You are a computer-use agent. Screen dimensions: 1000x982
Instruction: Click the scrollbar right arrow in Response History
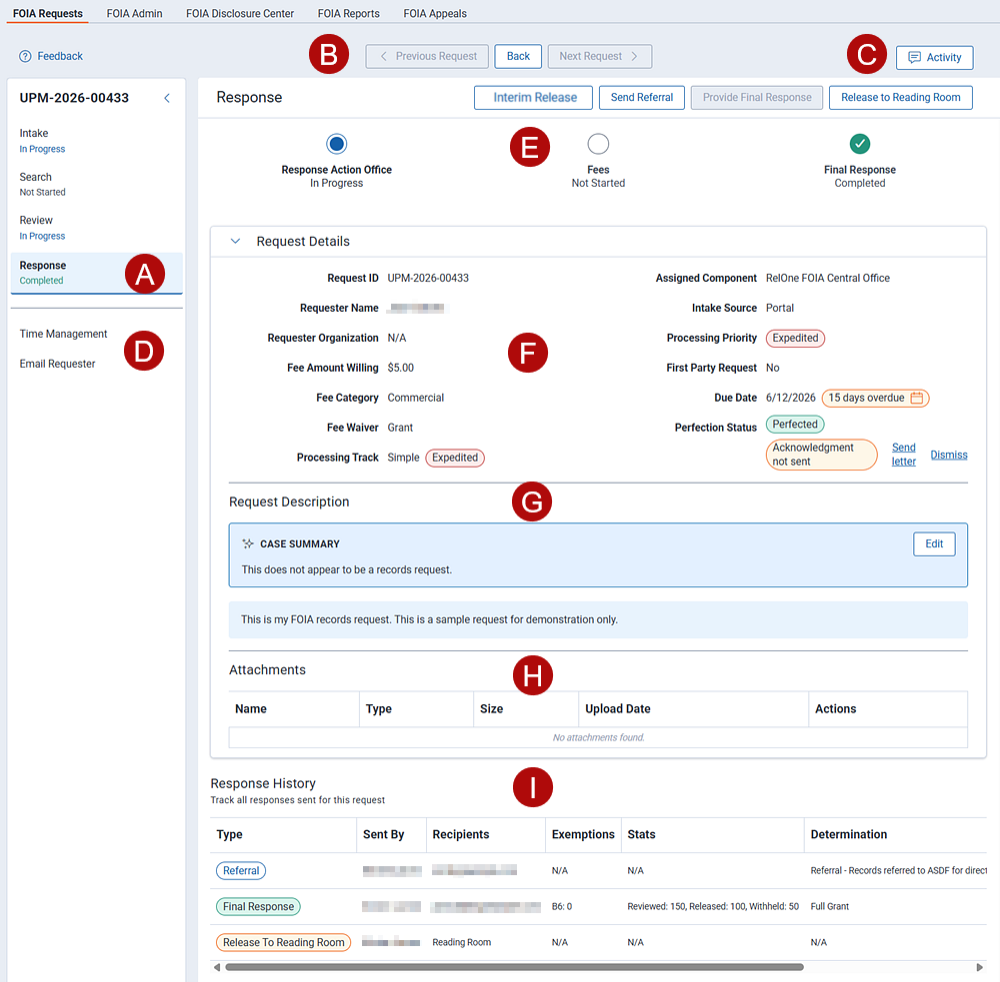point(980,967)
